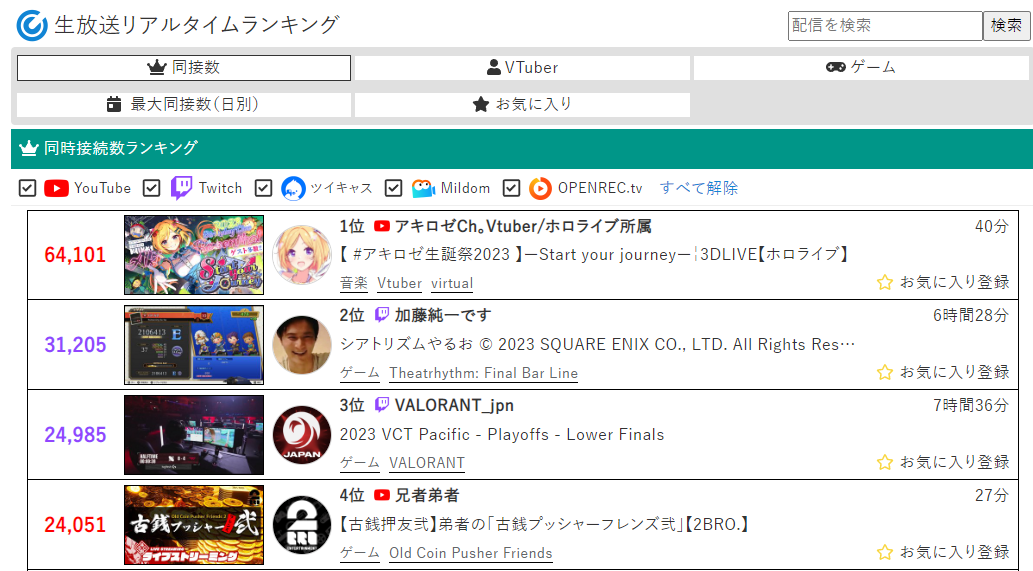Open the 生放送リアルタイムランキング title link
The image size is (1033, 571).
click(x=196, y=25)
